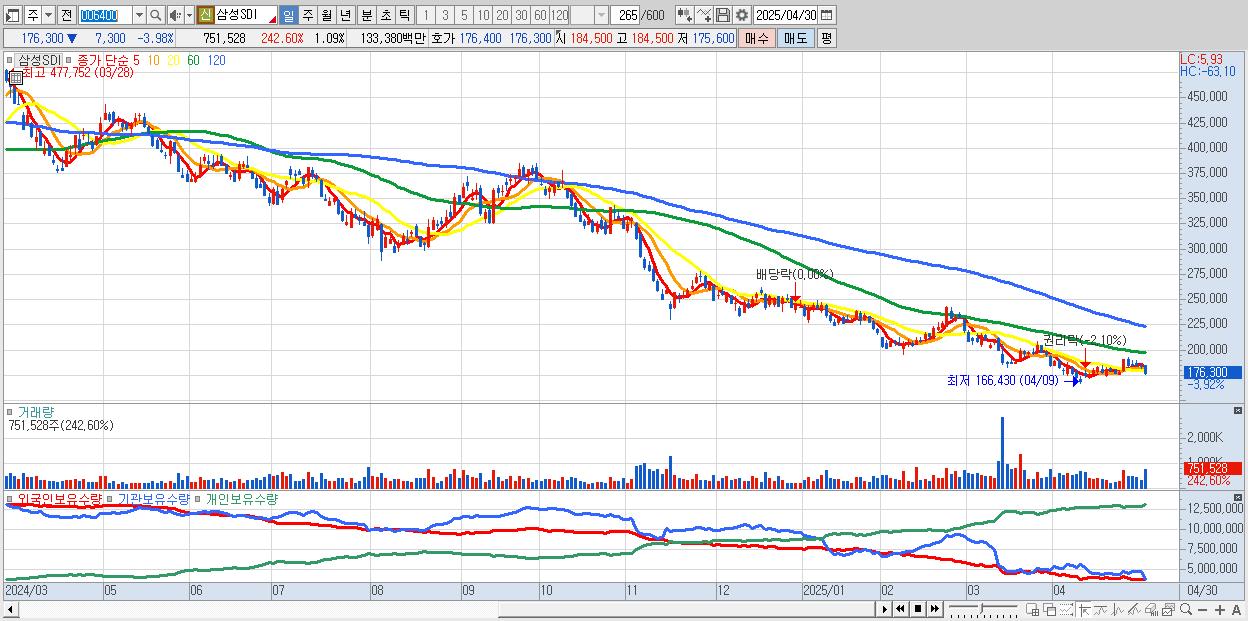
Task: Click the diagonal line drawing icon at bottom
Action: coord(1134,609)
